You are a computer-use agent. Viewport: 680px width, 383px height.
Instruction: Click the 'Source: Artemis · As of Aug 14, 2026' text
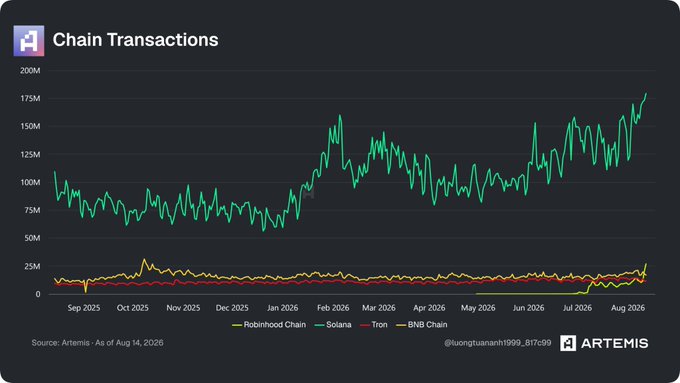97,343
